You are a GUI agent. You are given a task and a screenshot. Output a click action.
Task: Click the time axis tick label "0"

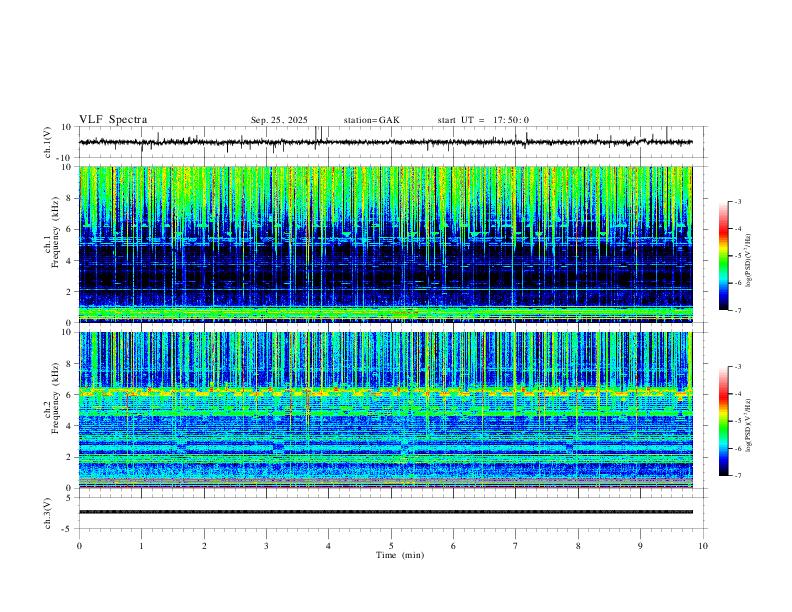coord(79,546)
